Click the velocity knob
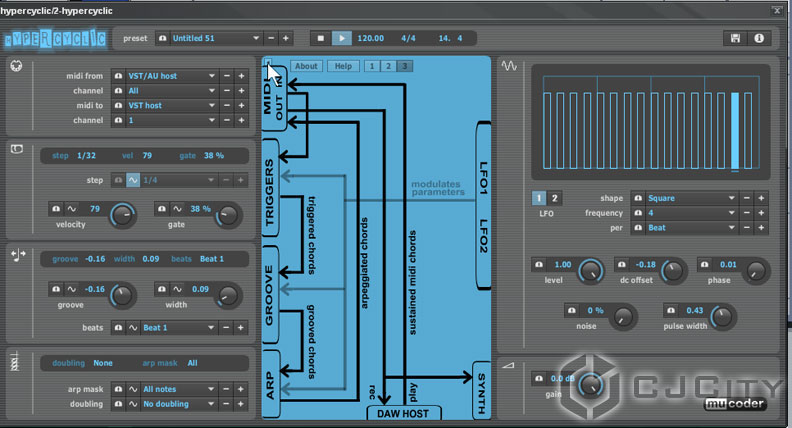Viewport: 792px width, 428px height. [x=123, y=215]
